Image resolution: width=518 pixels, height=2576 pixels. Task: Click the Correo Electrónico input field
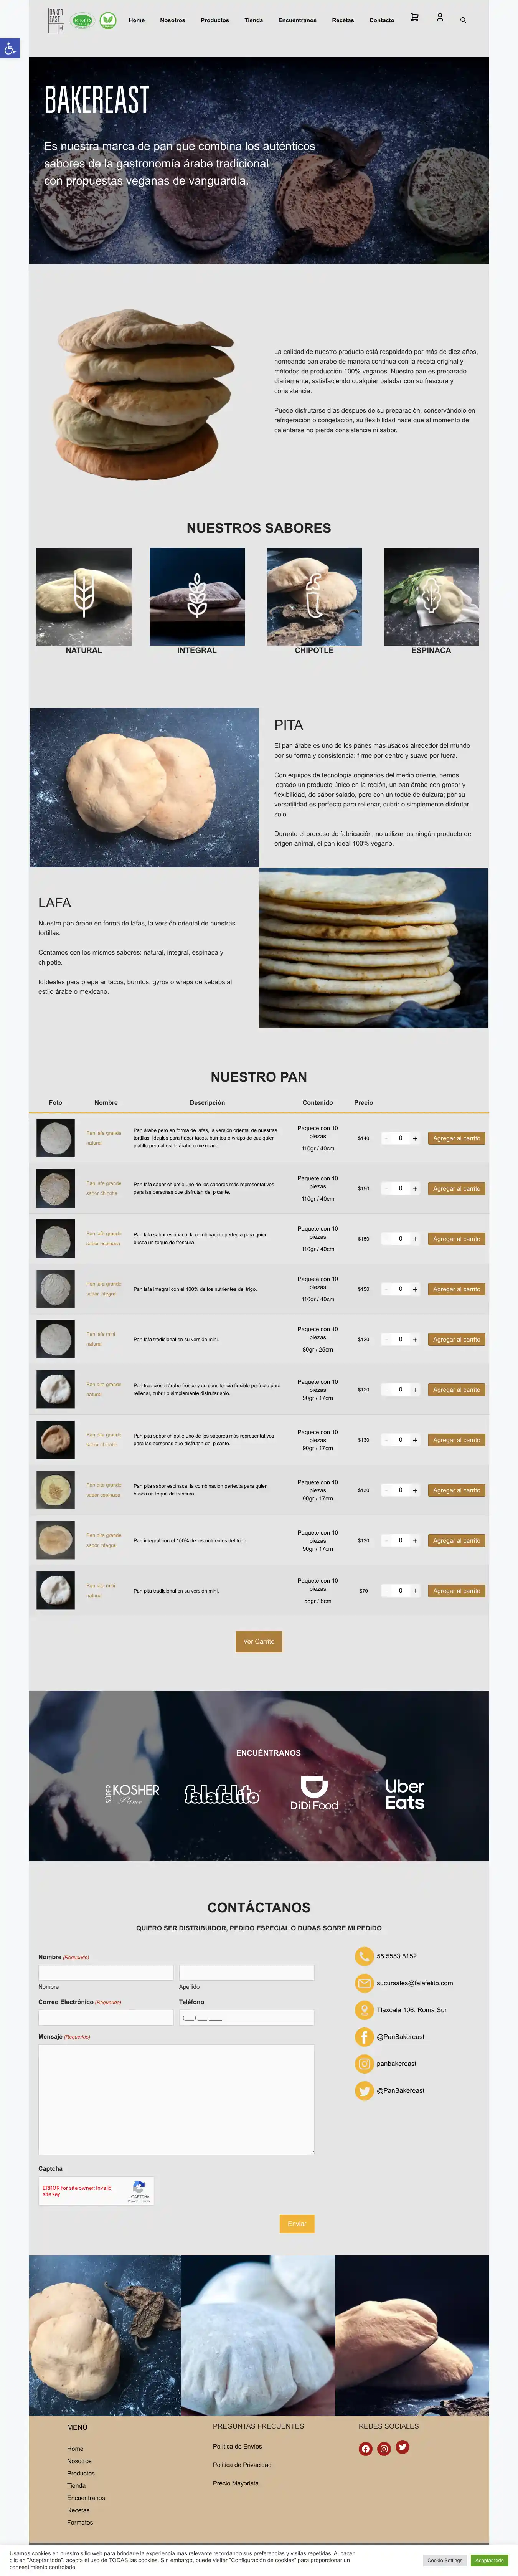(106, 2018)
